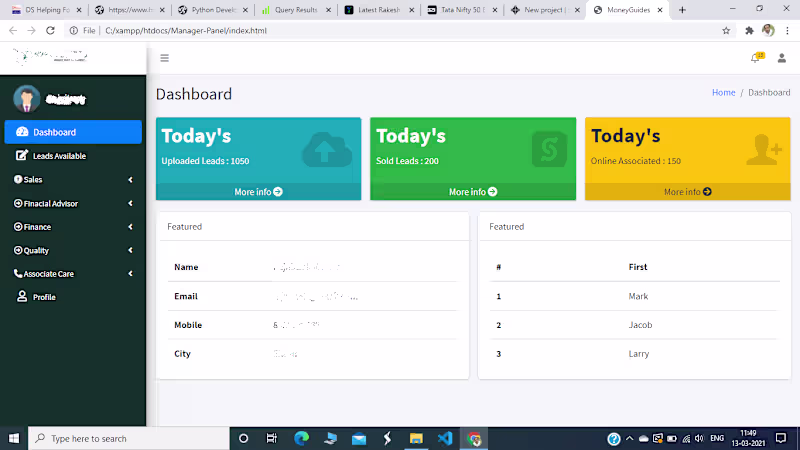Image resolution: width=800 pixels, height=450 pixels.
Task: Go back using the browser back arrow
Action: (13, 31)
